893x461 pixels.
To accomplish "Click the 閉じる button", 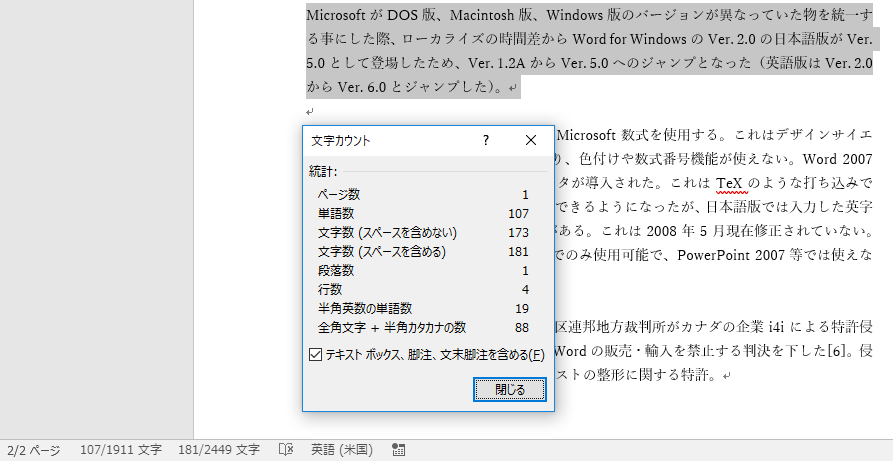I will pos(510,390).
